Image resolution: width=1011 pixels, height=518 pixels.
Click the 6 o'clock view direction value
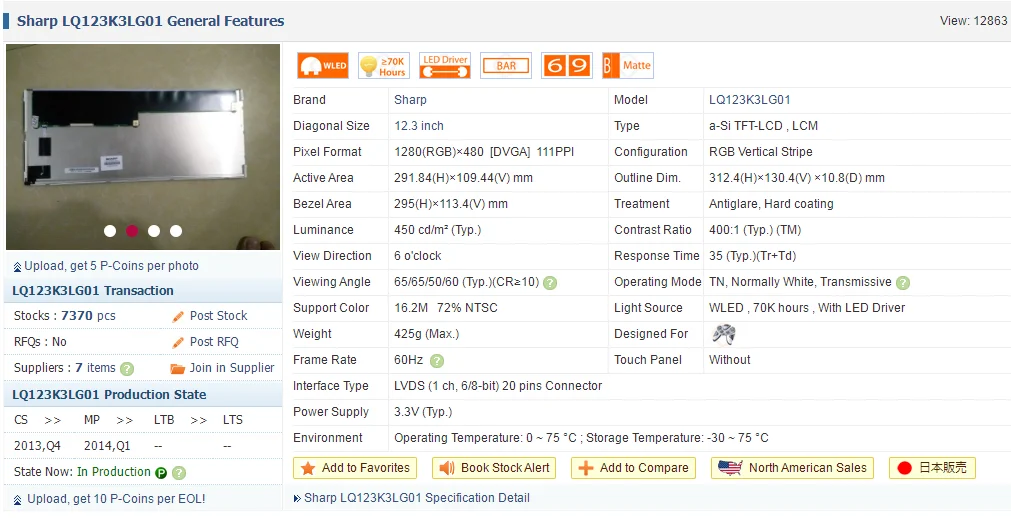coord(418,255)
